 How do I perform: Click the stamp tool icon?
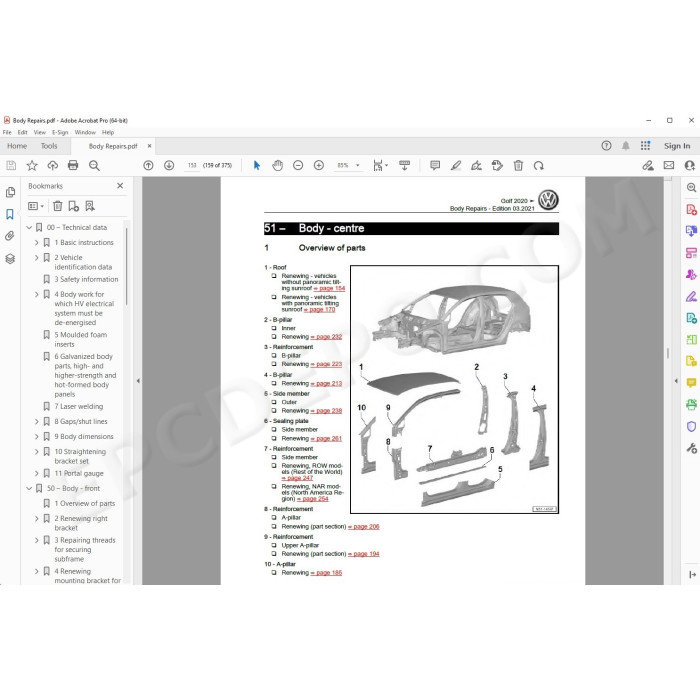point(497,166)
